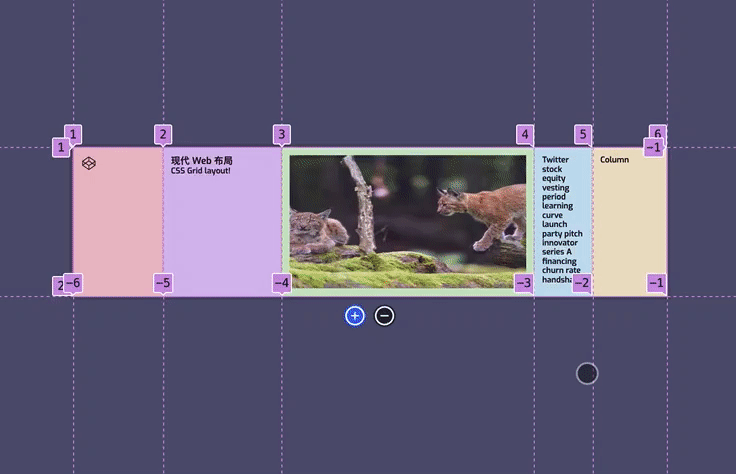The height and width of the screenshot is (474, 736).
Task: Click the '现代 Web 布局' heading
Action: pyautogui.click(x=202, y=161)
